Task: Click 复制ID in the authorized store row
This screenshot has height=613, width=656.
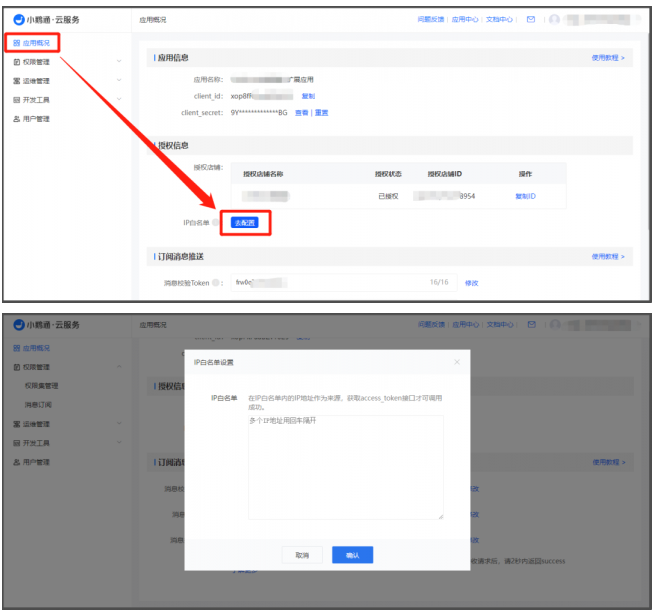Action: click(525, 197)
